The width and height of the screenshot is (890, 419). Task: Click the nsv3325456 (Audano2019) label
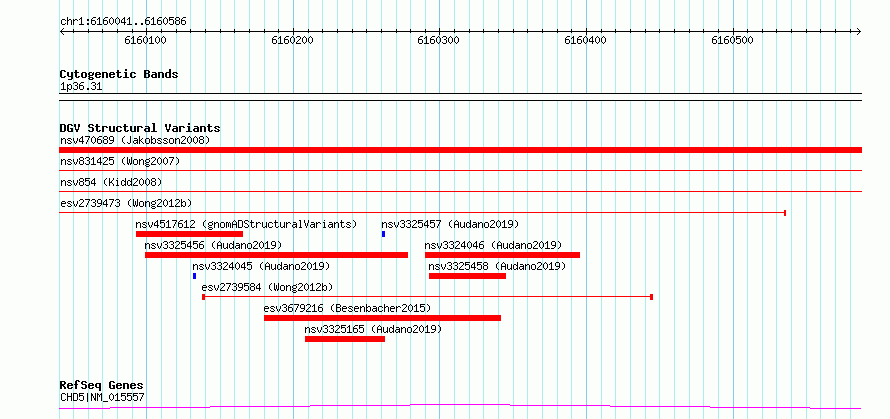(x=213, y=245)
